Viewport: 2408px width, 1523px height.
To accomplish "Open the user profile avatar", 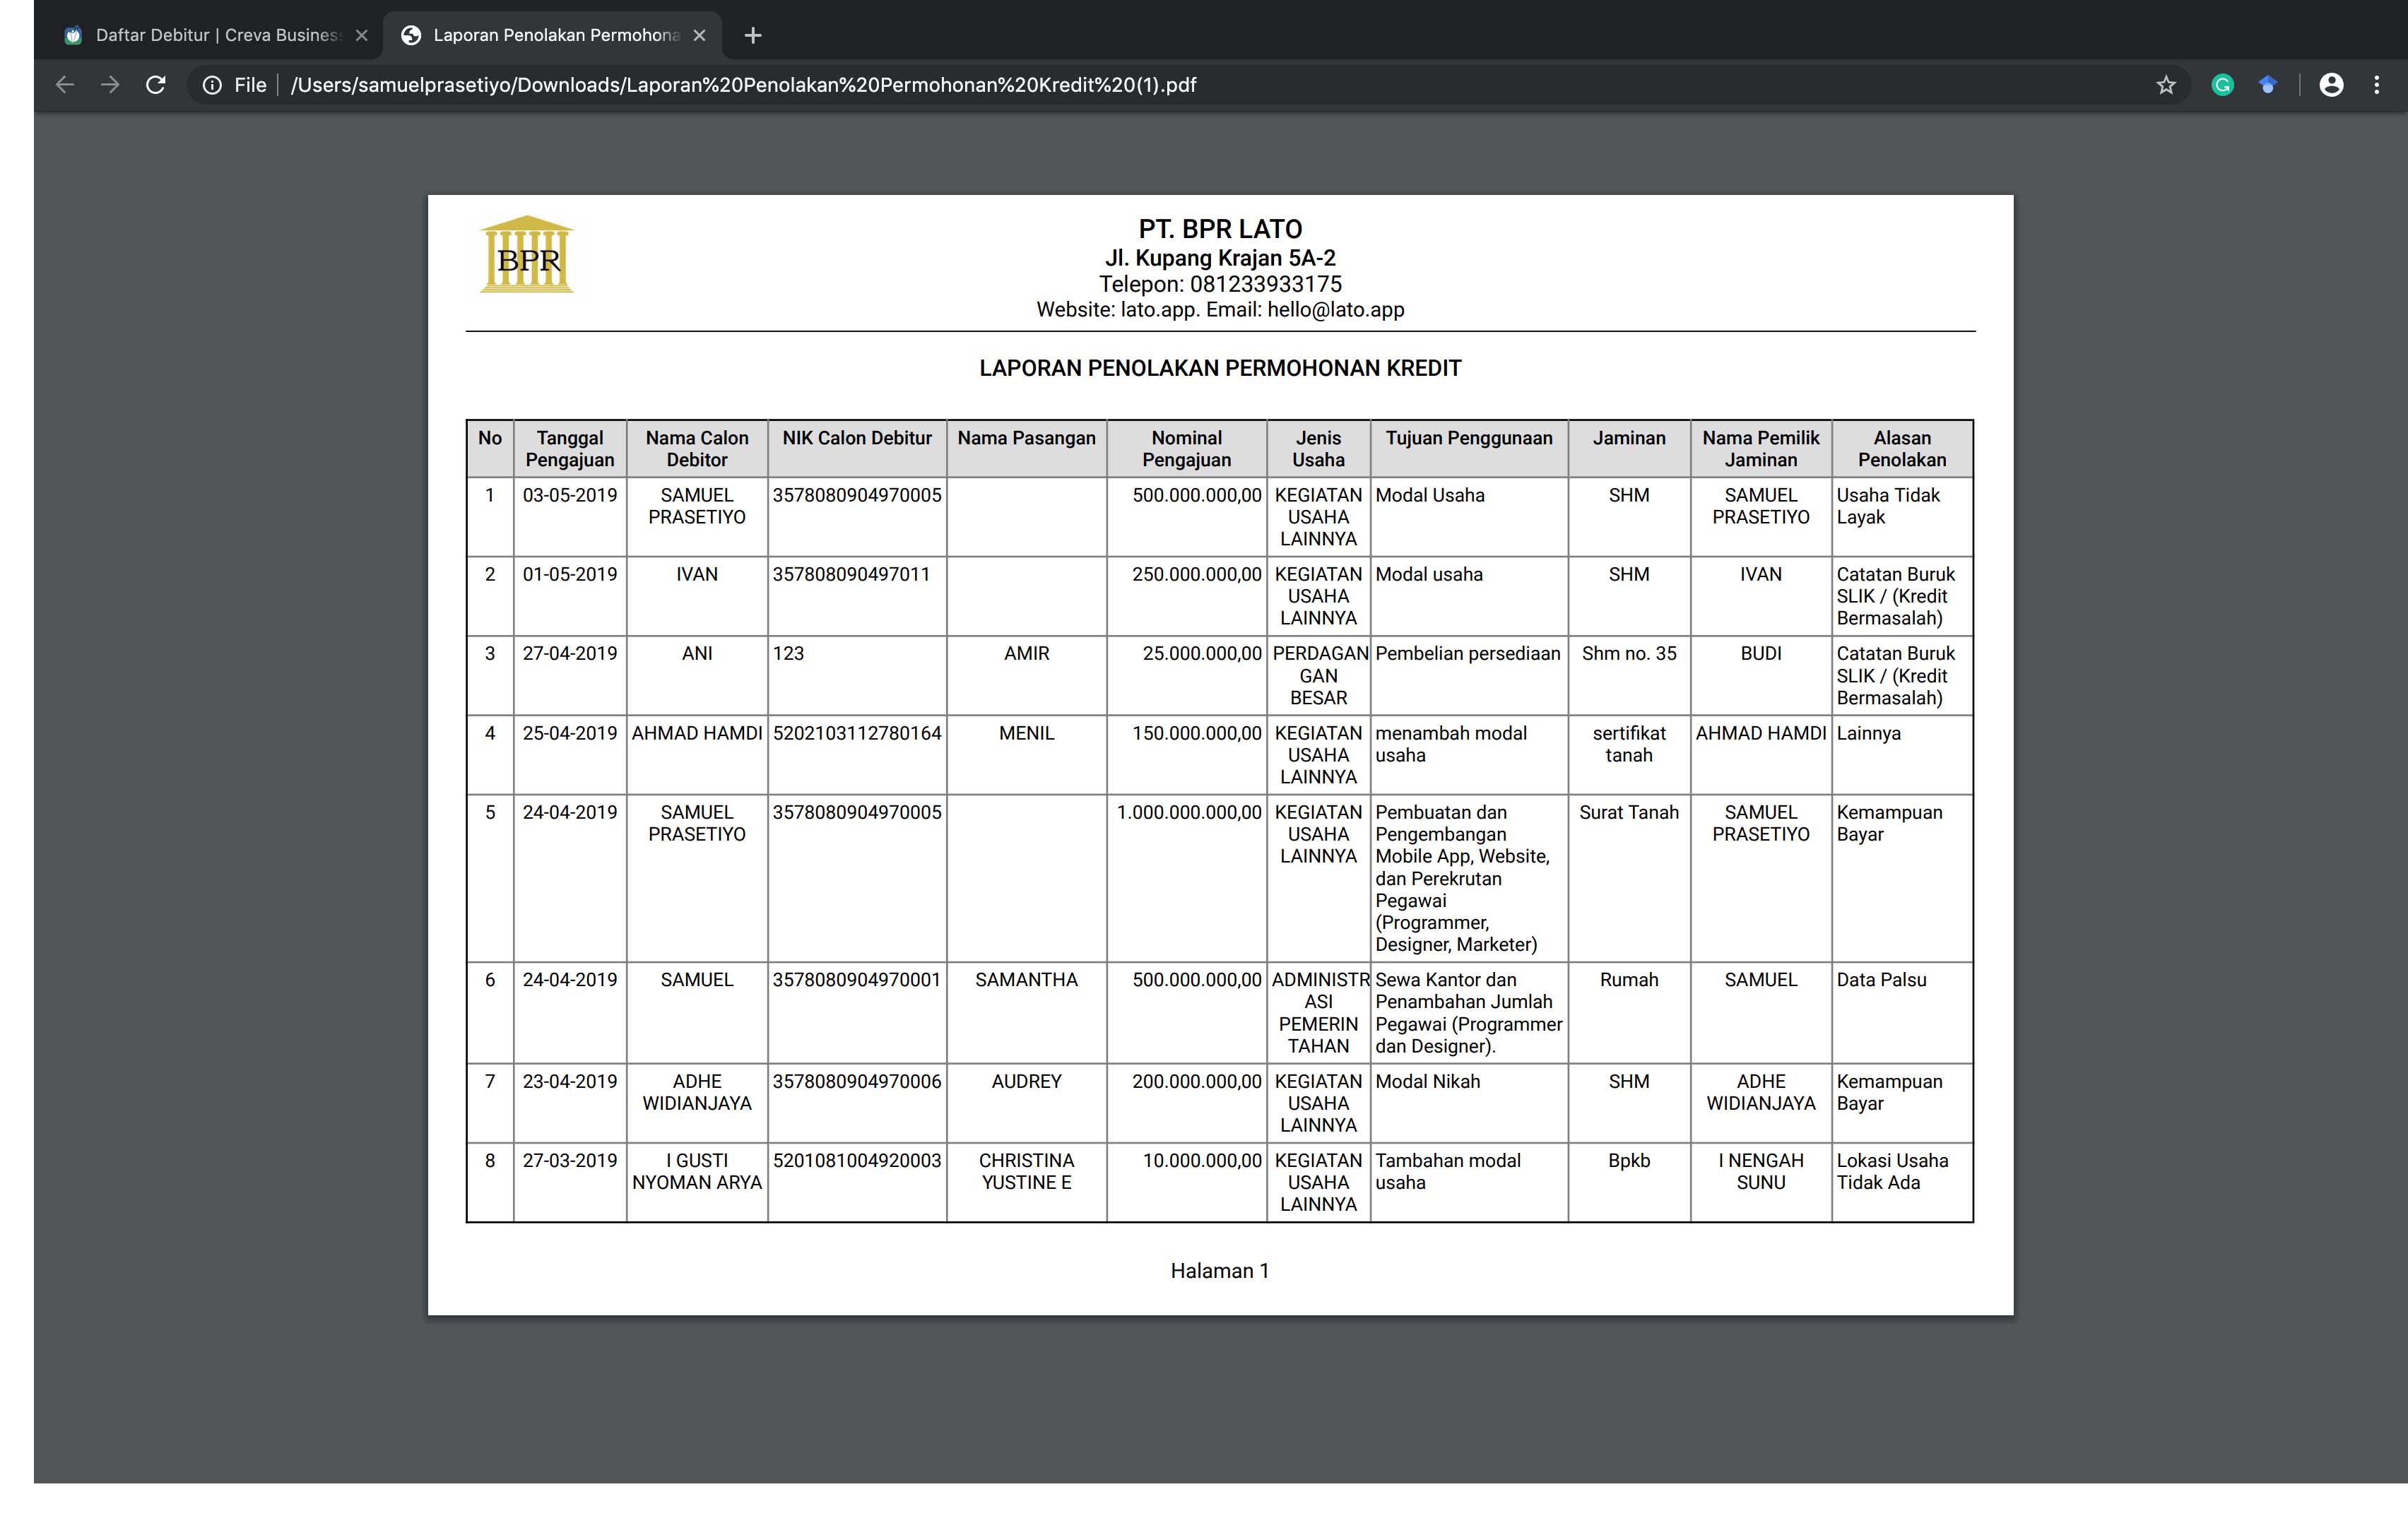I will [x=2331, y=85].
